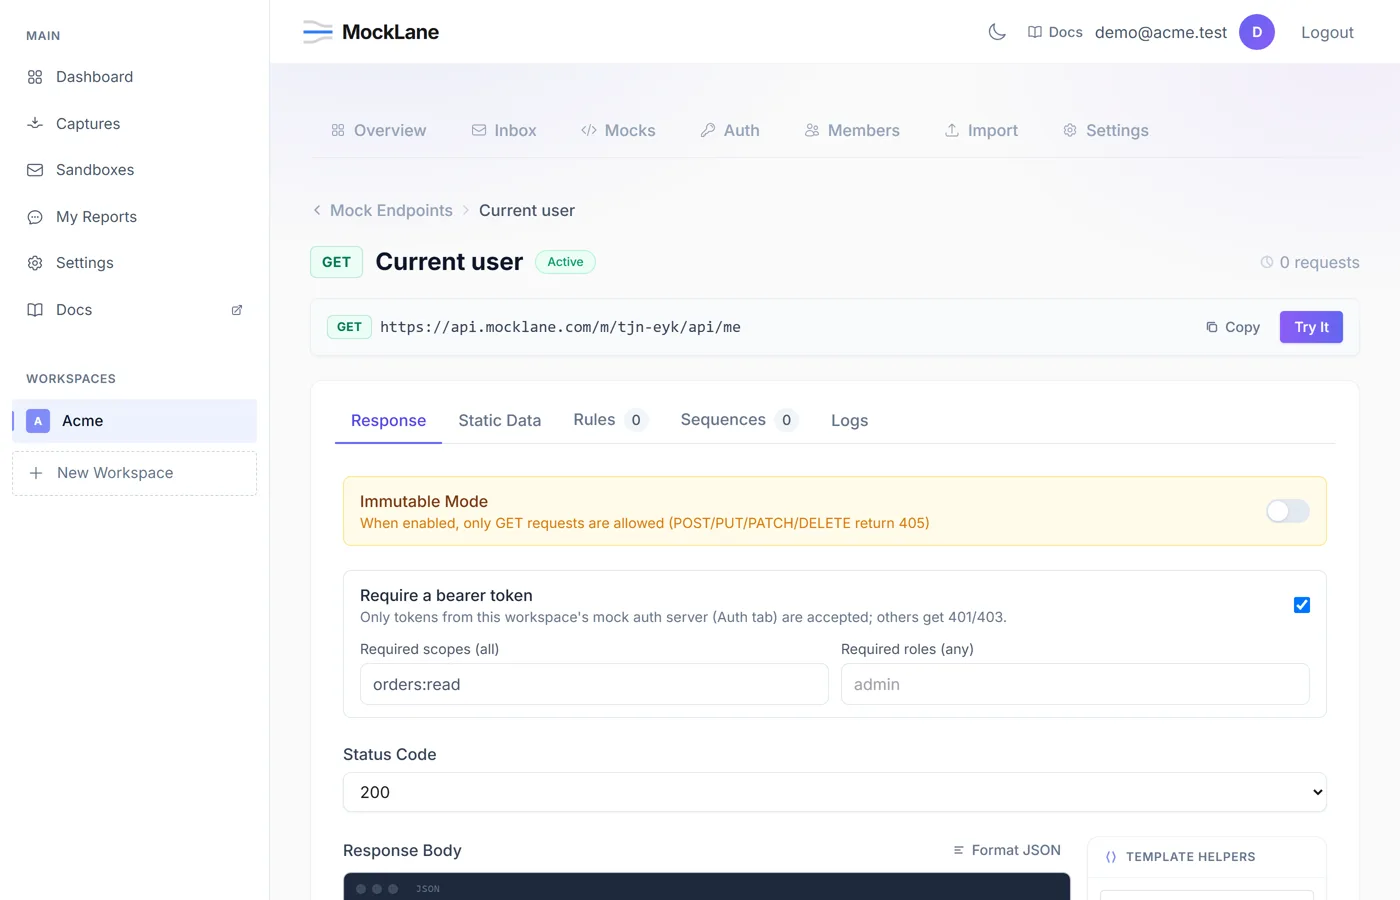Click the MockLane logo
The height and width of the screenshot is (900, 1400).
coord(371,32)
